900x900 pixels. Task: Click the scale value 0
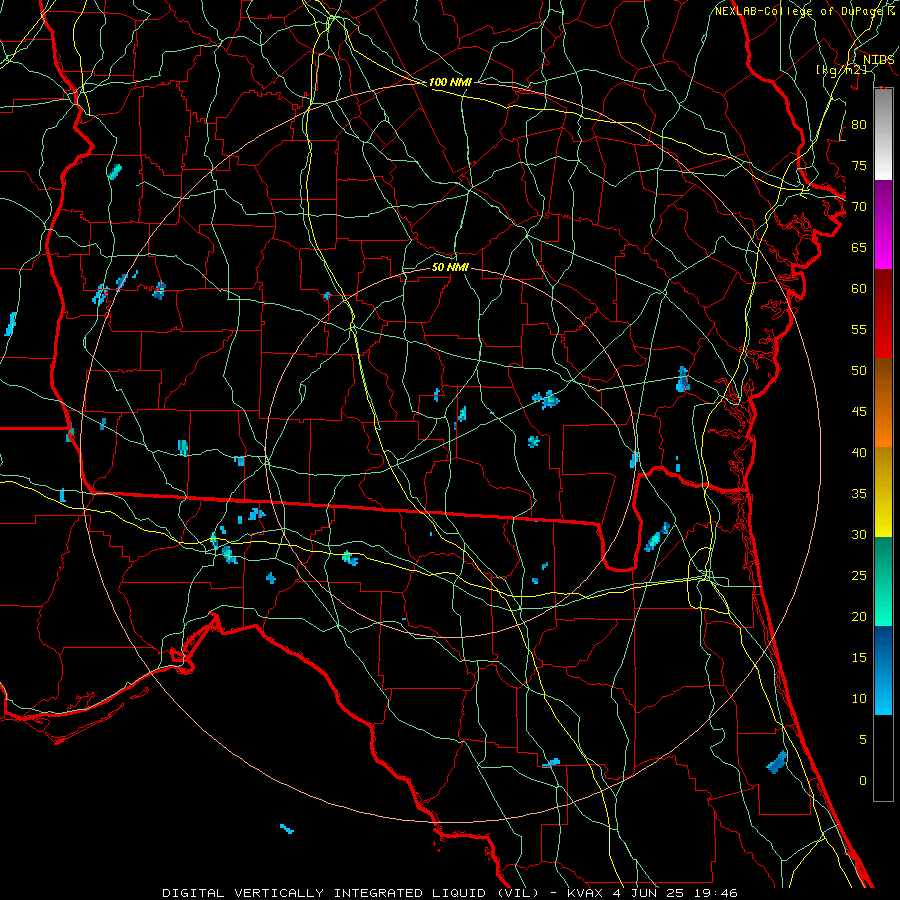point(863,781)
